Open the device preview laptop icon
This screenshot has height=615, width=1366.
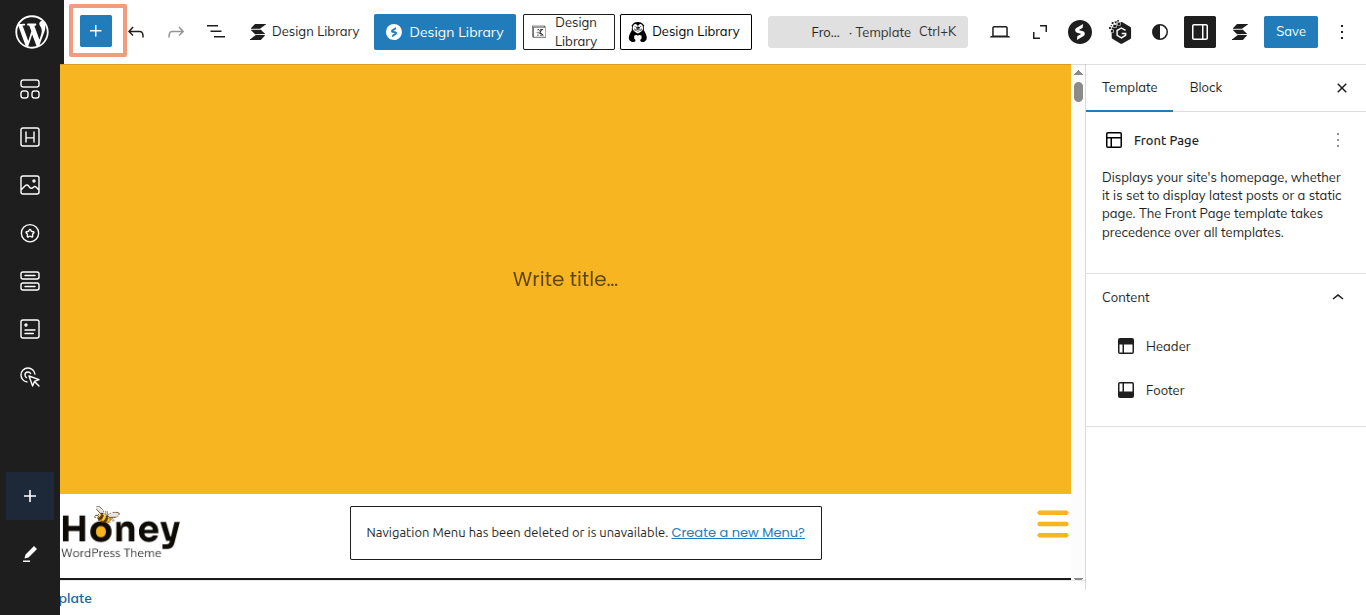pos(1000,32)
